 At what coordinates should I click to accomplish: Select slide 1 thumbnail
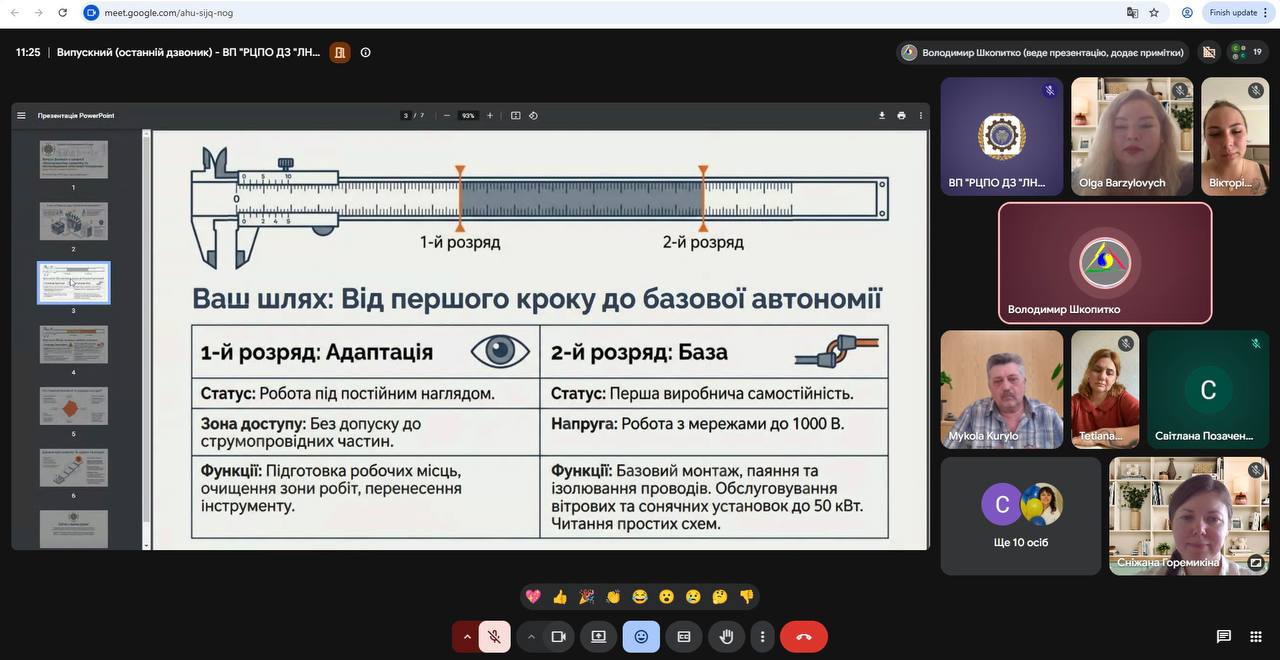[x=74, y=160]
